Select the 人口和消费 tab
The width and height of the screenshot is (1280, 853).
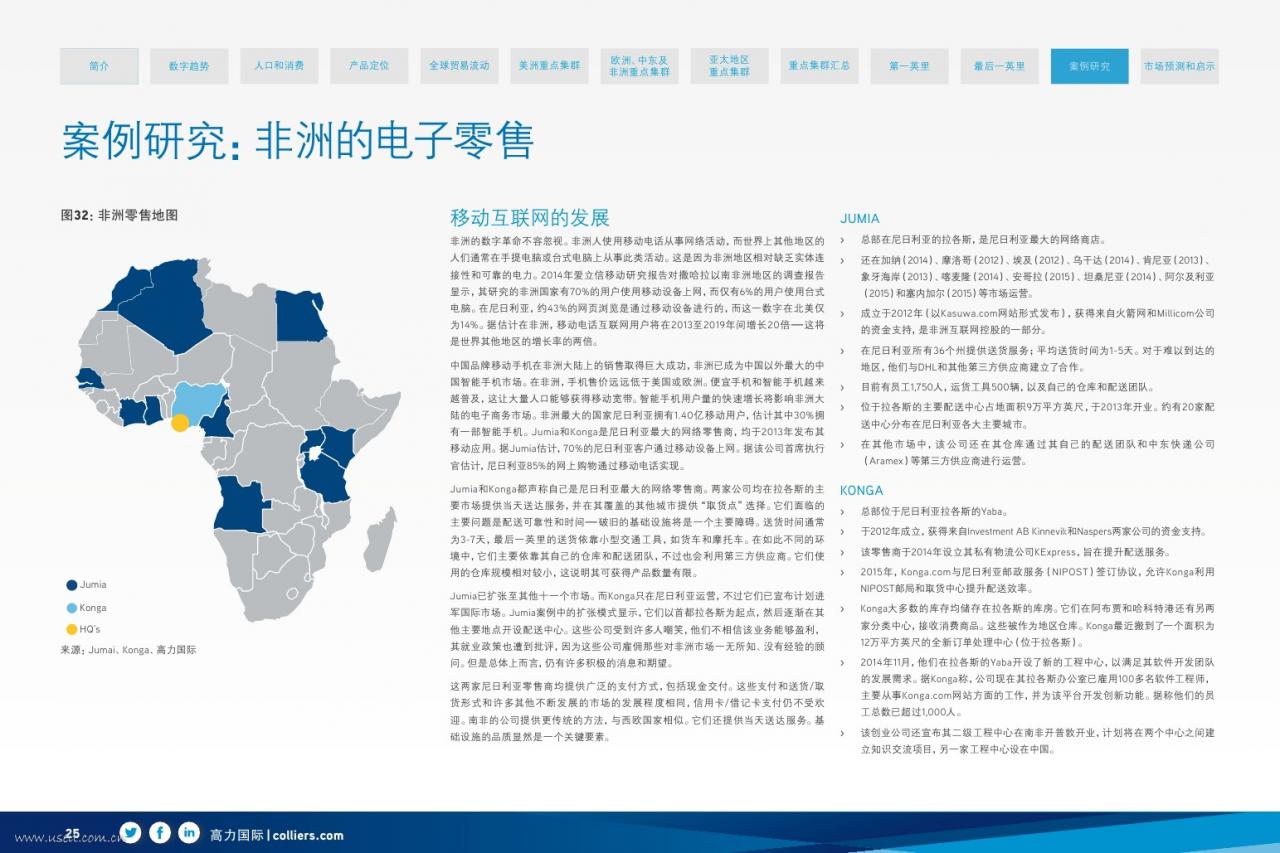[279, 66]
